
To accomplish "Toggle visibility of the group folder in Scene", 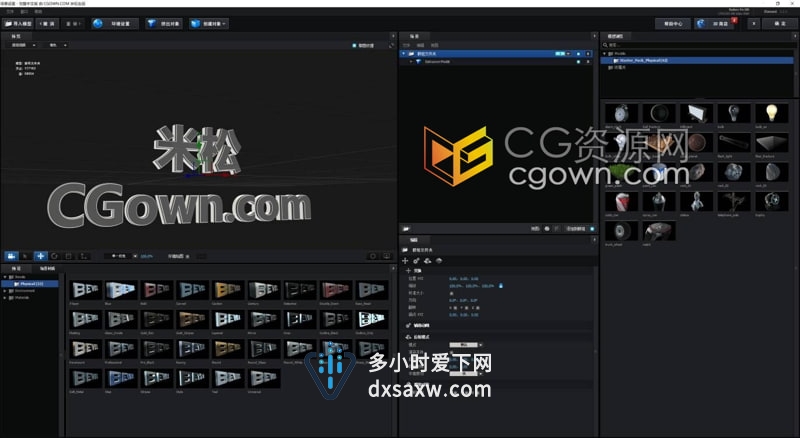I will pos(578,54).
